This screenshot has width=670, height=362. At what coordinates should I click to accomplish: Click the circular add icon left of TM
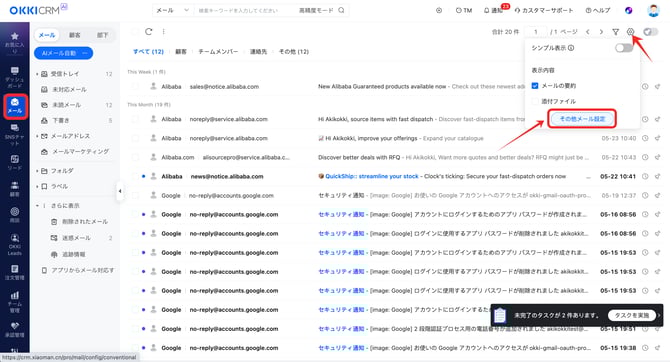(x=439, y=10)
